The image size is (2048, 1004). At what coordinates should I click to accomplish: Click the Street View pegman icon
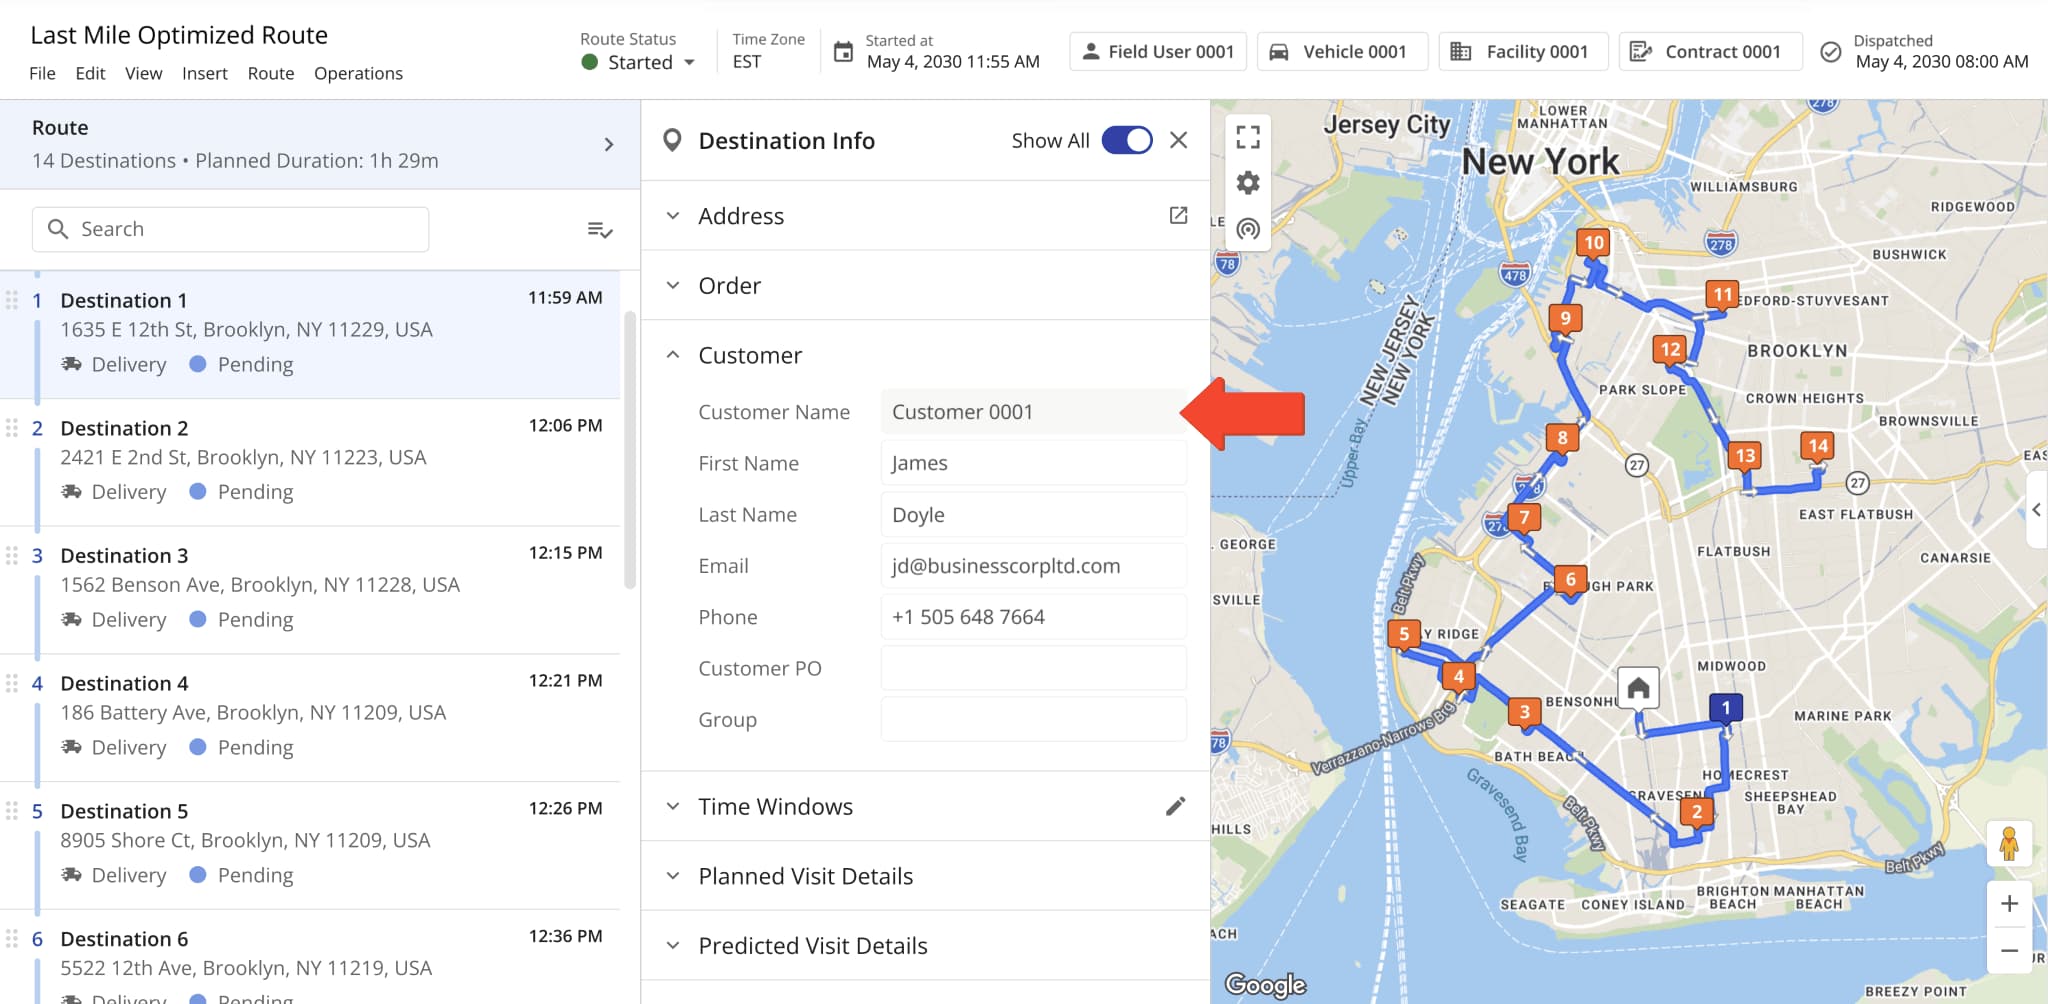(2010, 843)
